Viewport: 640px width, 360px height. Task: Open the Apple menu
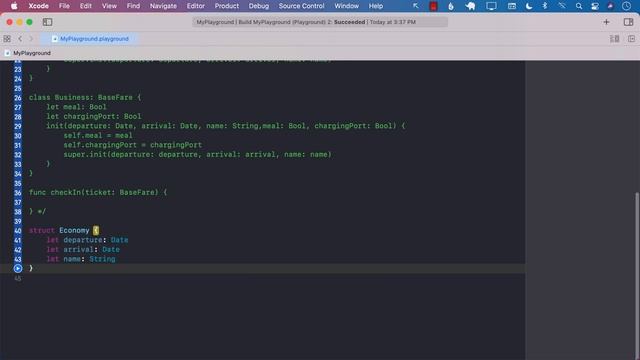(14, 6)
